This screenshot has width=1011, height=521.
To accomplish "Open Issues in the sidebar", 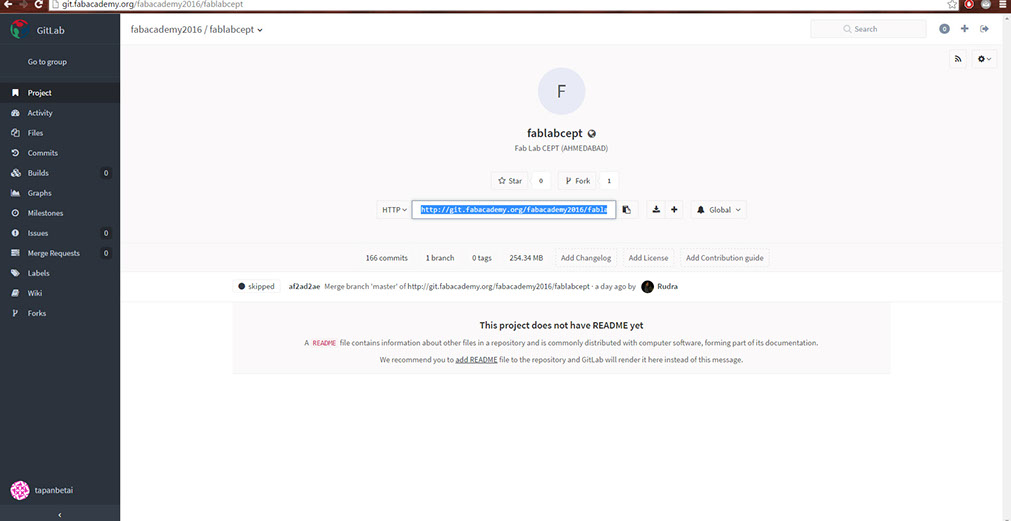I will 60,233.
